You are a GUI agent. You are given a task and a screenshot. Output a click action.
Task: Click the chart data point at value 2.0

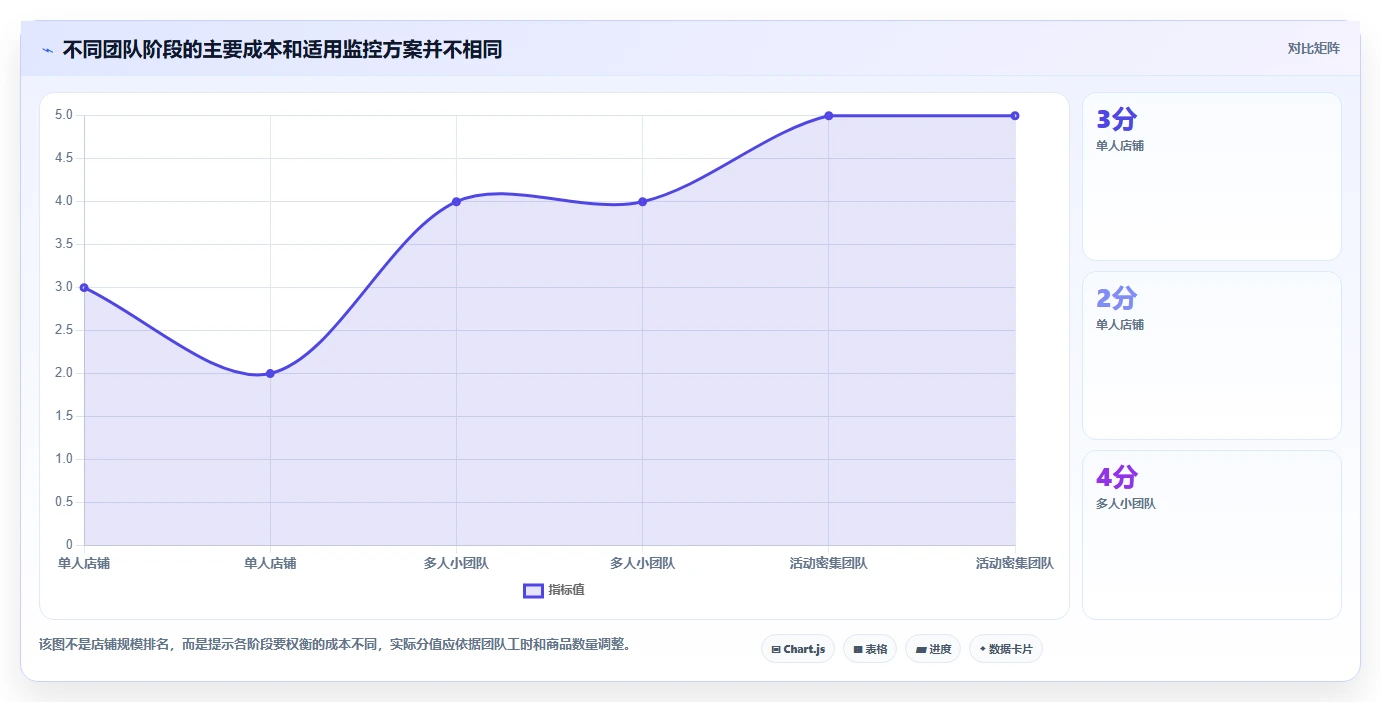tap(270, 373)
